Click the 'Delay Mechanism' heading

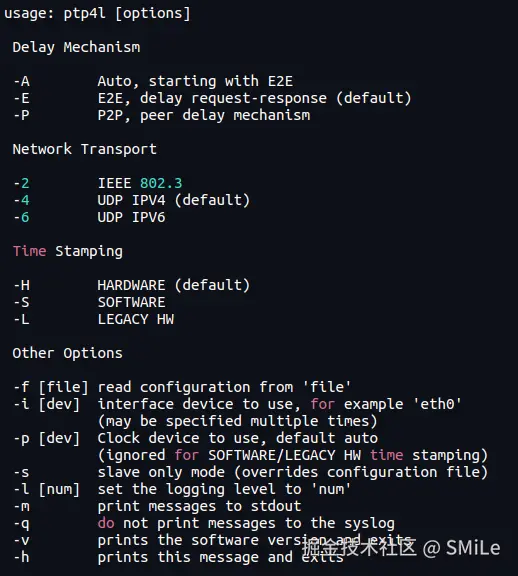(x=76, y=47)
